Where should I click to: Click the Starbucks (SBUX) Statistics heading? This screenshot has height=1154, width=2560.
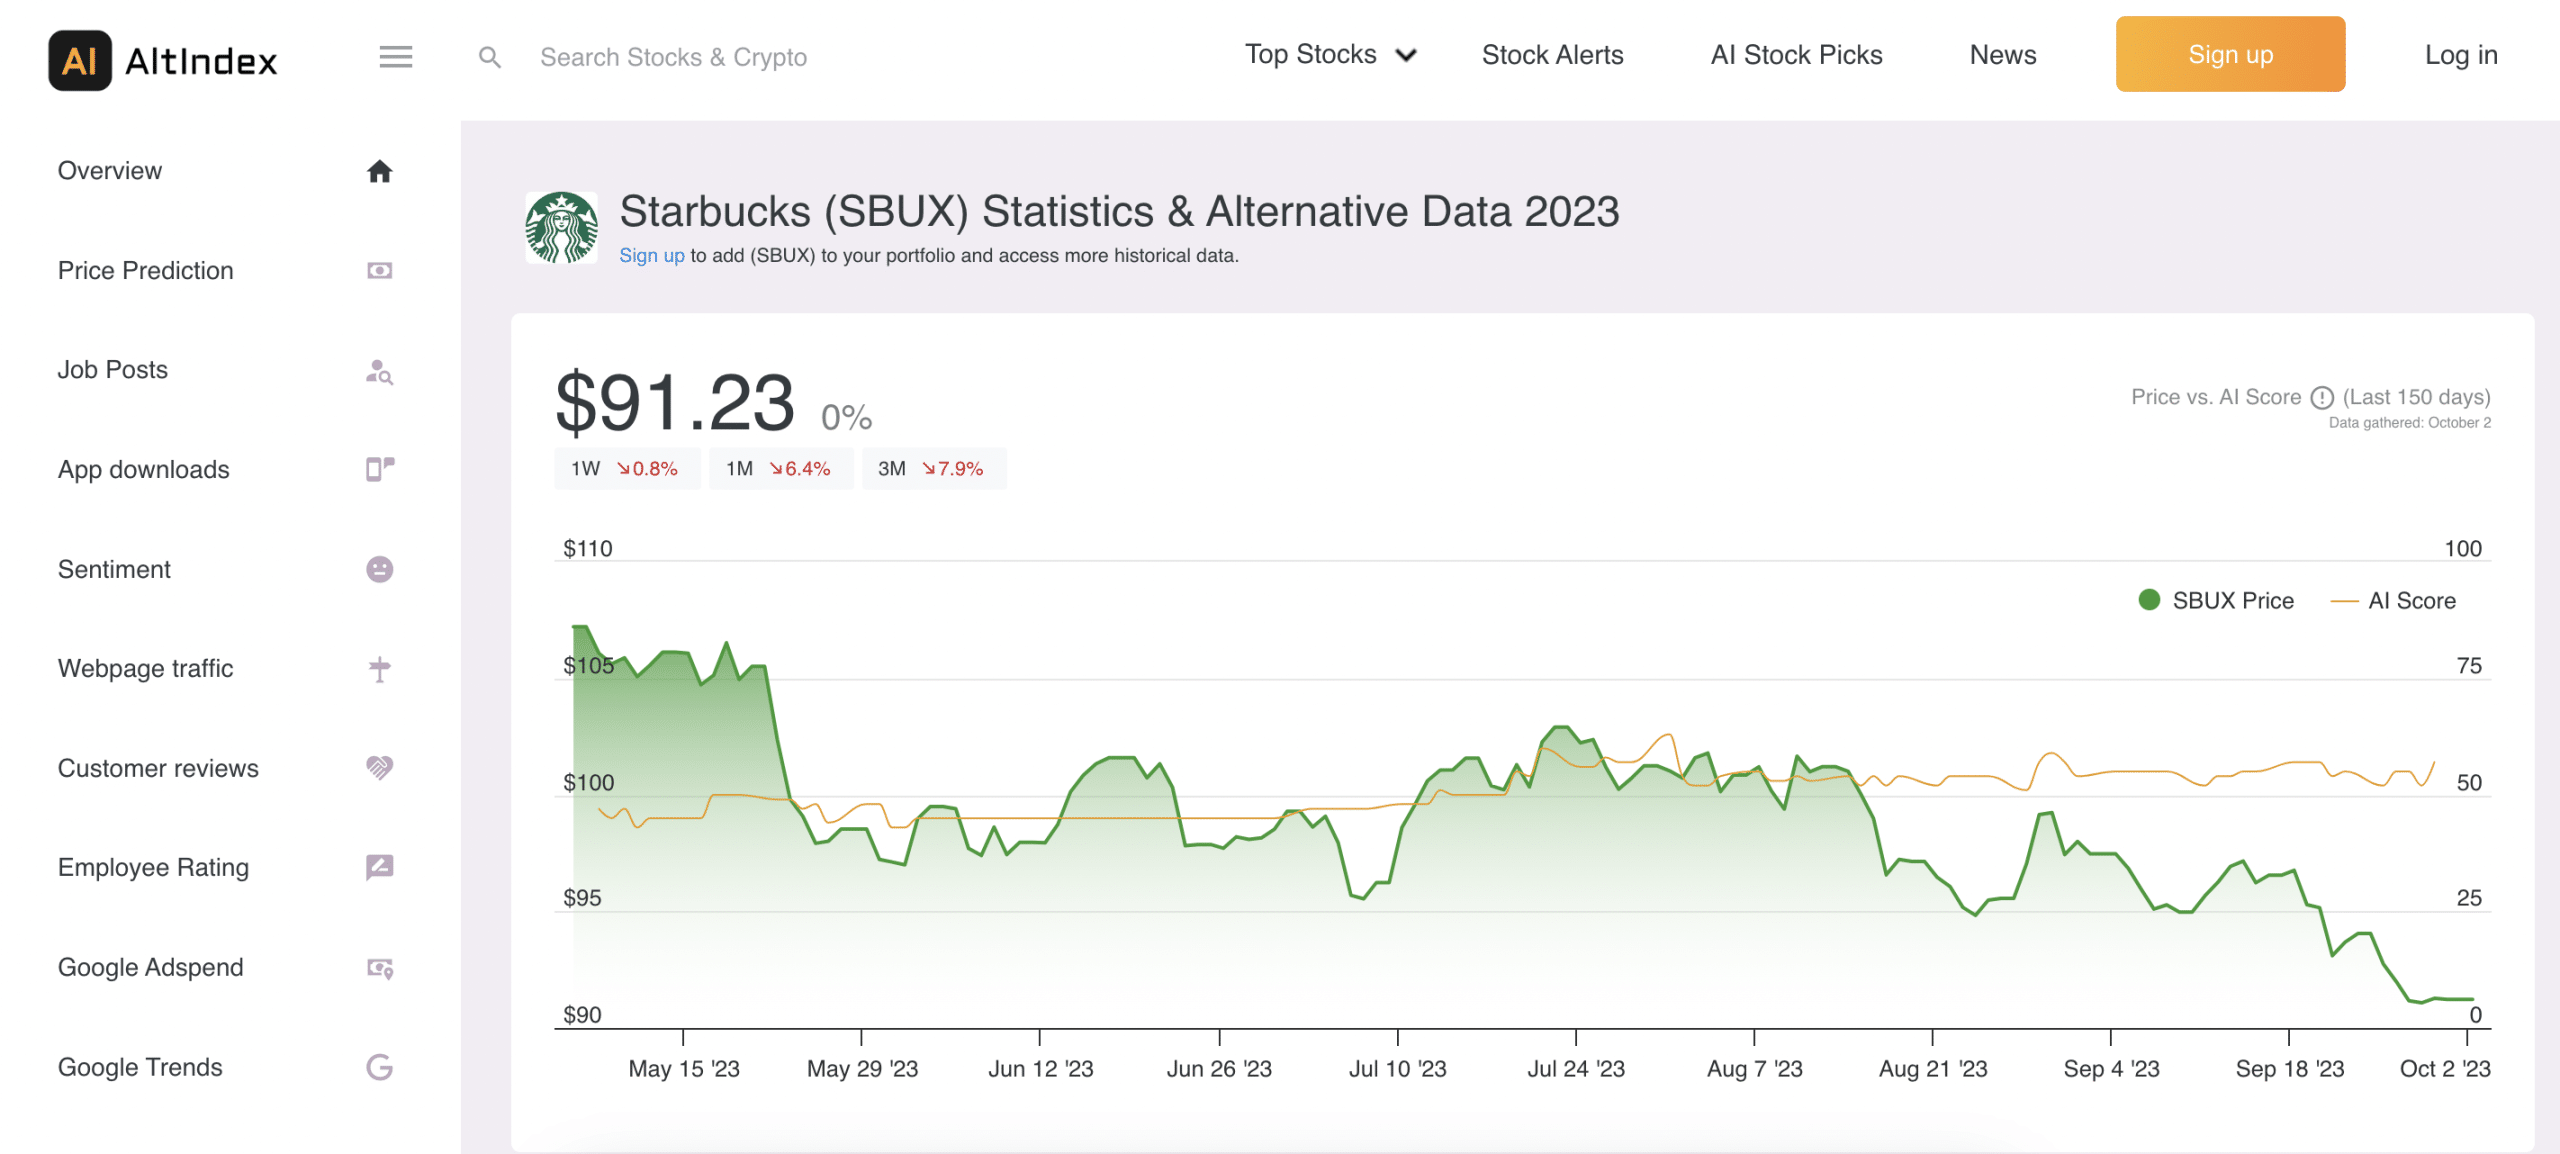(1119, 212)
